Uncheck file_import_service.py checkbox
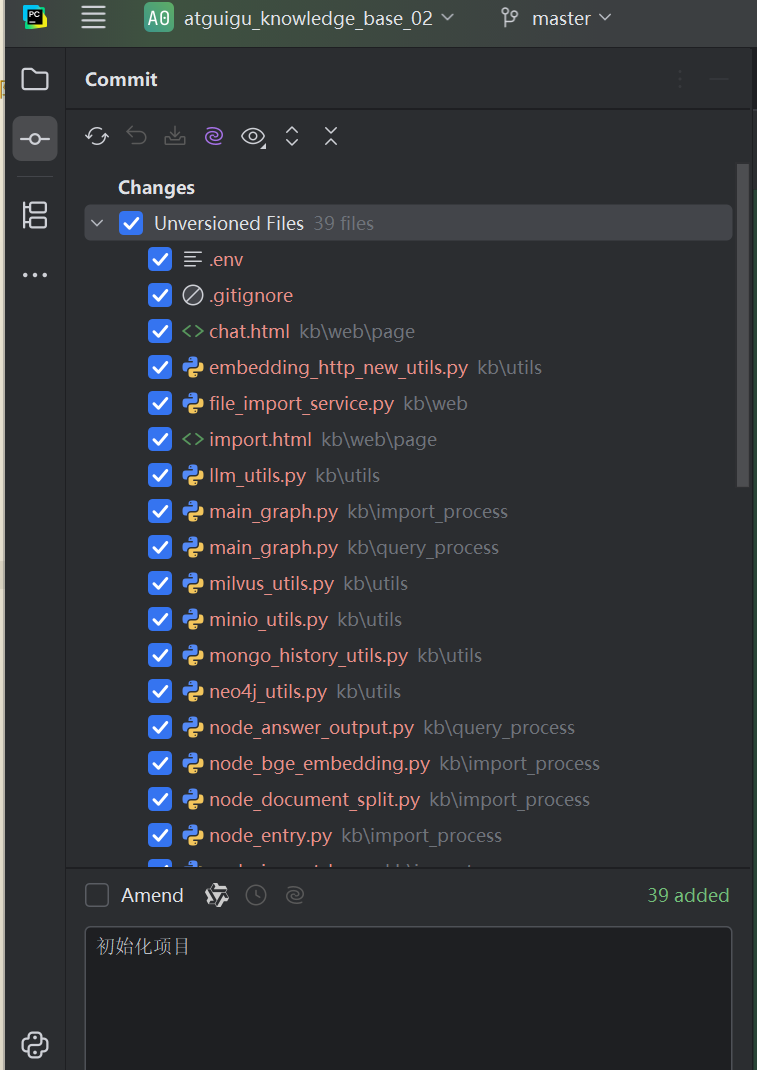The height and width of the screenshot is (1070, 757). (160, 403)
